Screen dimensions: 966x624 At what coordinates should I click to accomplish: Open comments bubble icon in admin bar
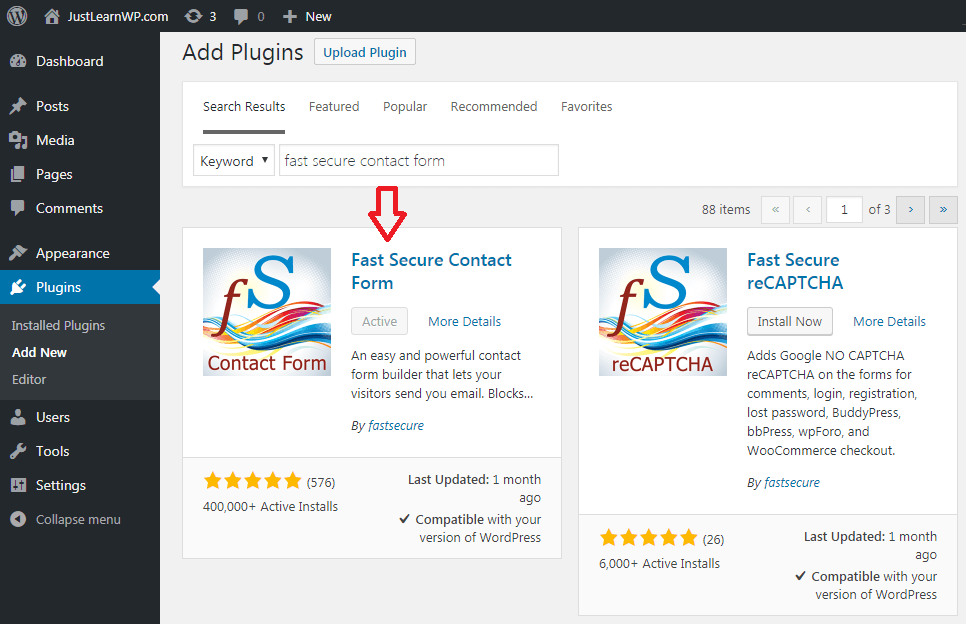[x=241, y=17]
